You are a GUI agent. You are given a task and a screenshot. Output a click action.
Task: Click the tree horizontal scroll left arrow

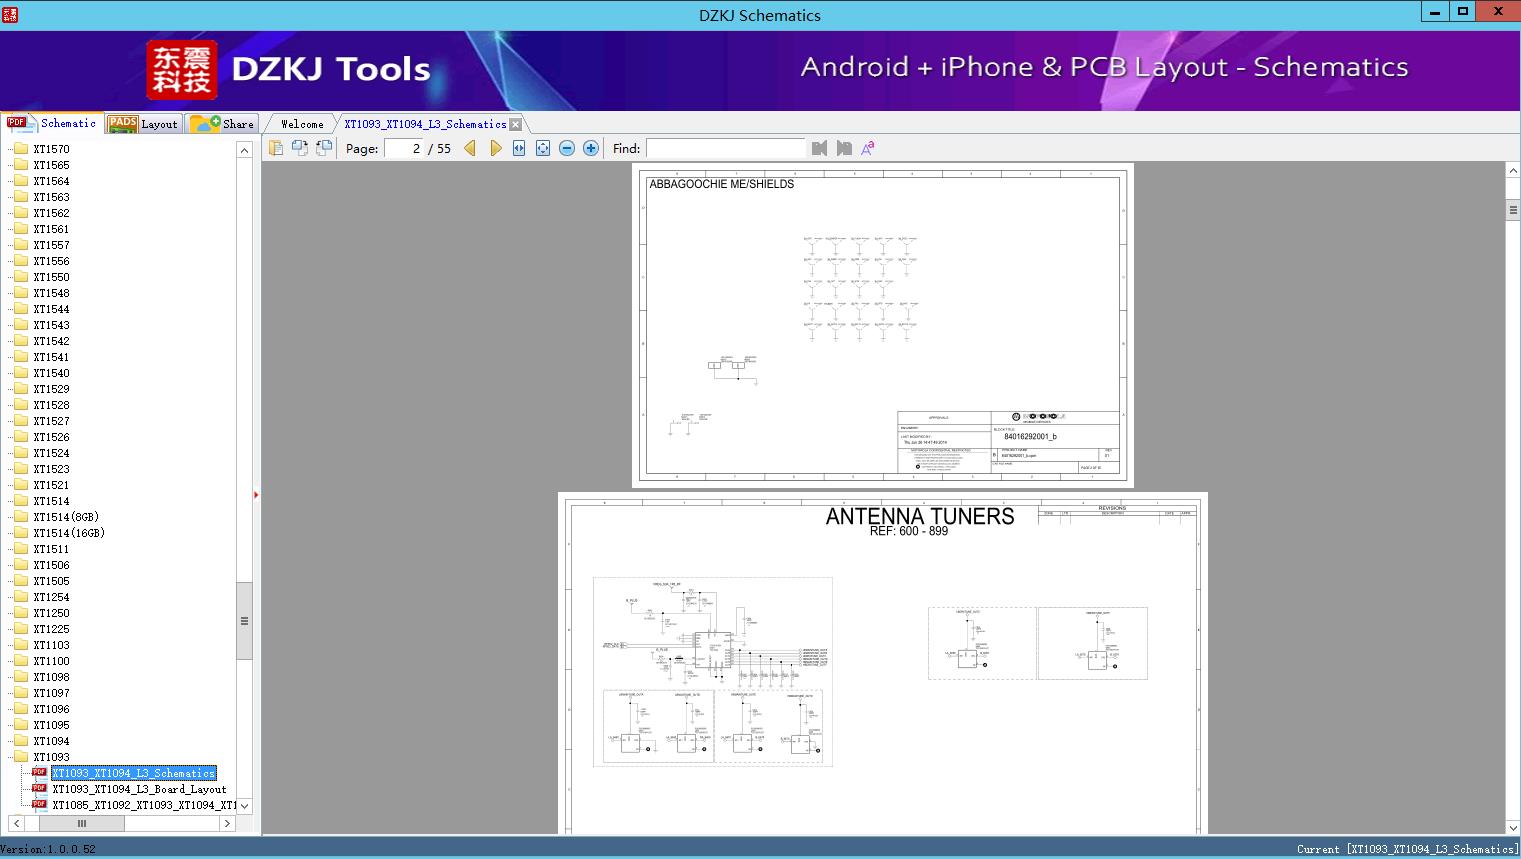point(14,823)
